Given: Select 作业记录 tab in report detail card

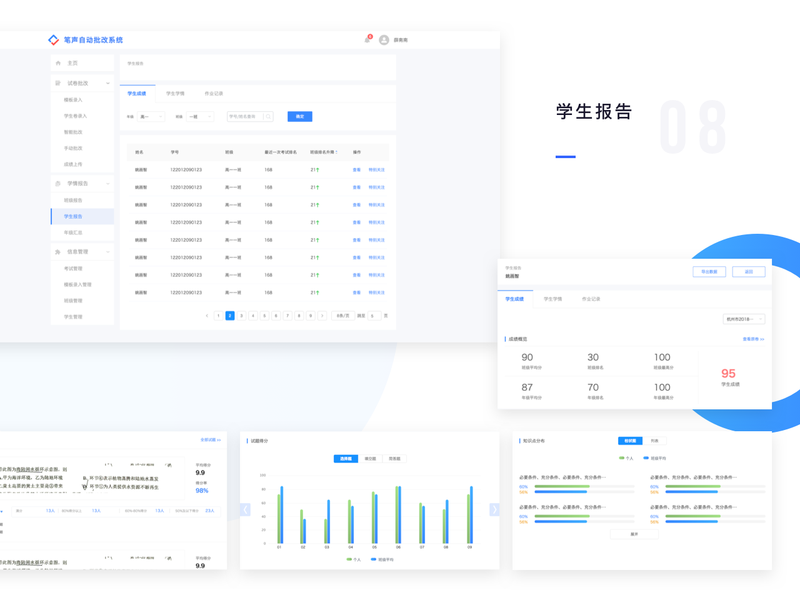Looking at the screenshot, I should click(x=591, y=299).
